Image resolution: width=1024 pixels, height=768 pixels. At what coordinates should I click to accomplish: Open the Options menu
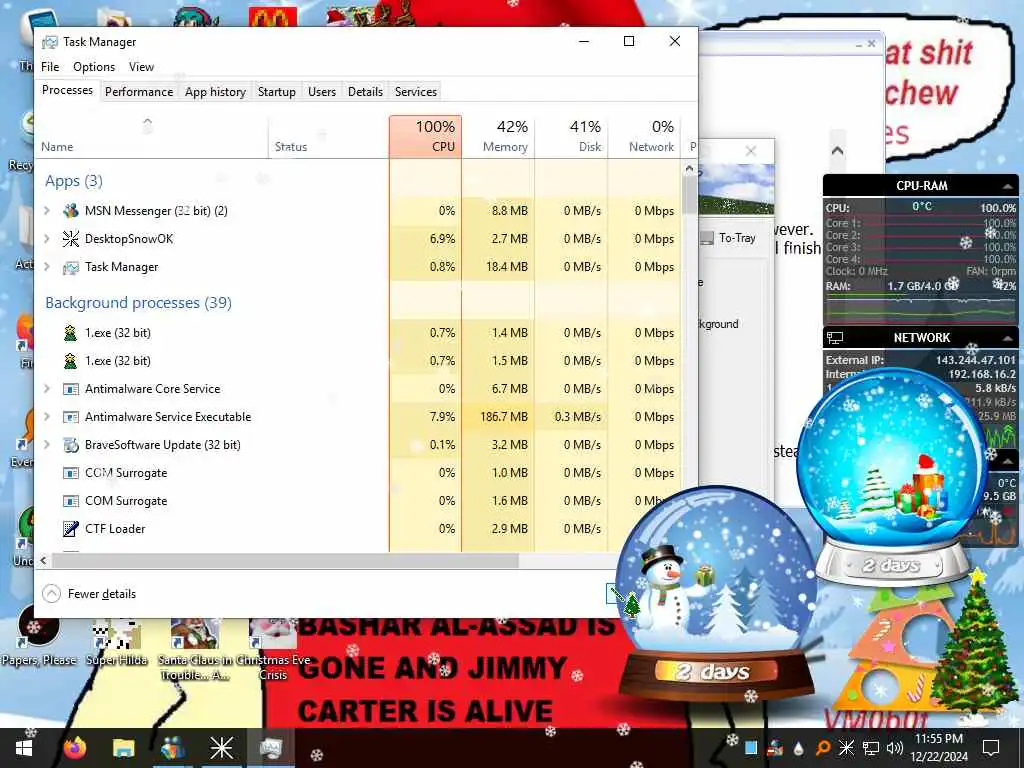click(94, 67)
